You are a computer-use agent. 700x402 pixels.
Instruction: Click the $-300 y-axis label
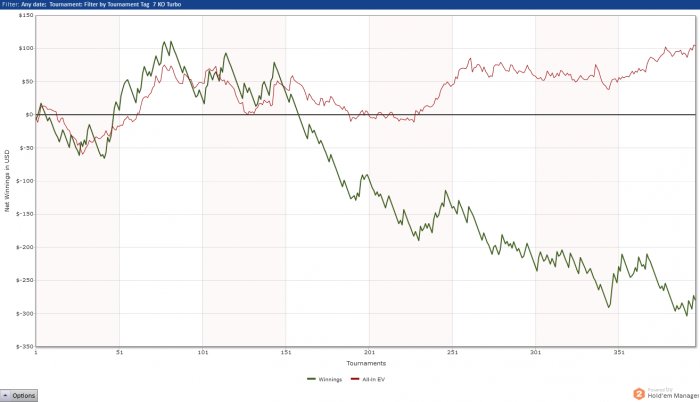(x=25, y=314)
